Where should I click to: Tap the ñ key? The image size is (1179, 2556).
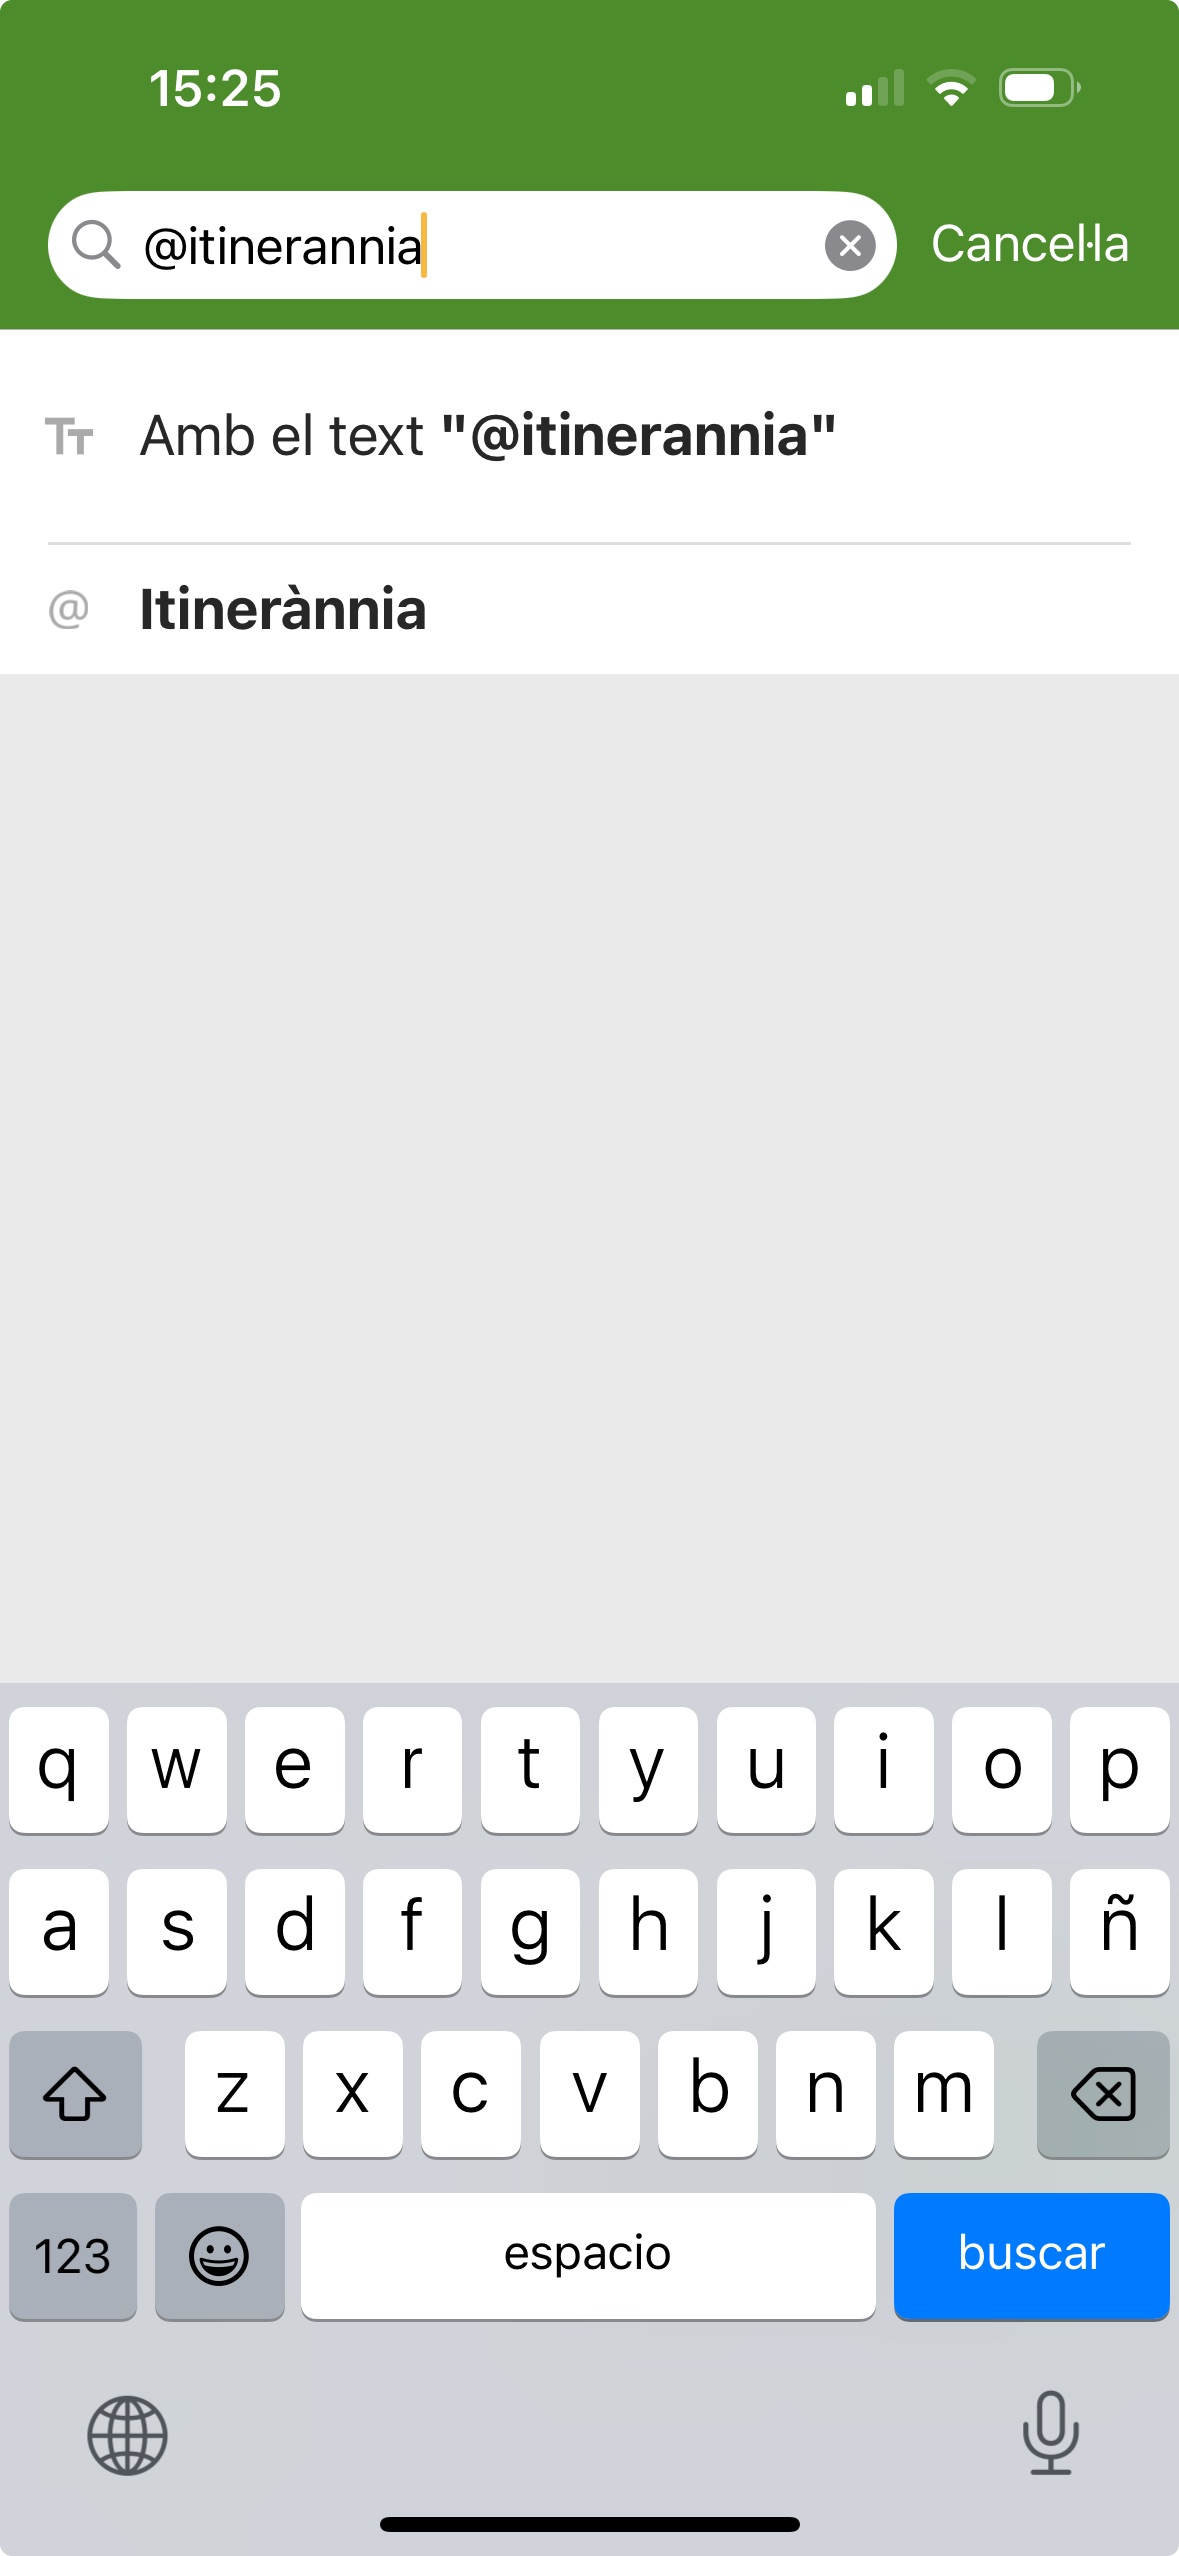tap(1120, 1931)
